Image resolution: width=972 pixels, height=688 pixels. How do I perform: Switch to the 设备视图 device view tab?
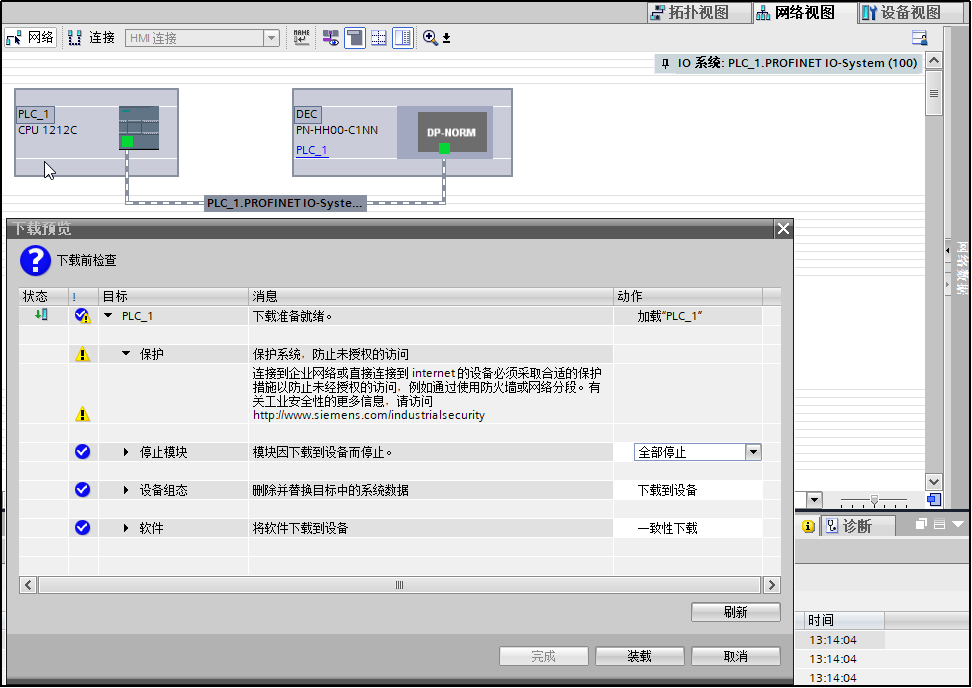click(x=910, y=12)
